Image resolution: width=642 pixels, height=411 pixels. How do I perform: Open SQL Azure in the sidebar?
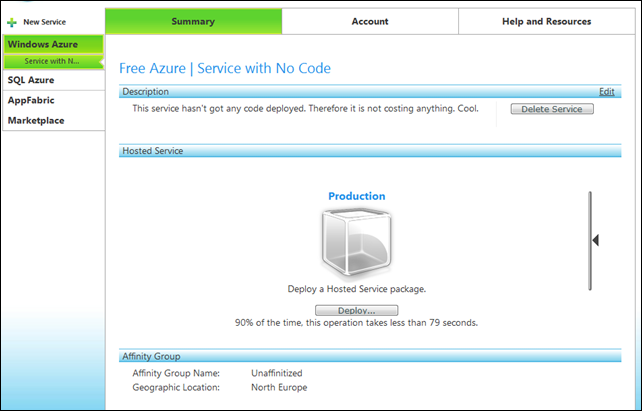click(x=53, y=80)
